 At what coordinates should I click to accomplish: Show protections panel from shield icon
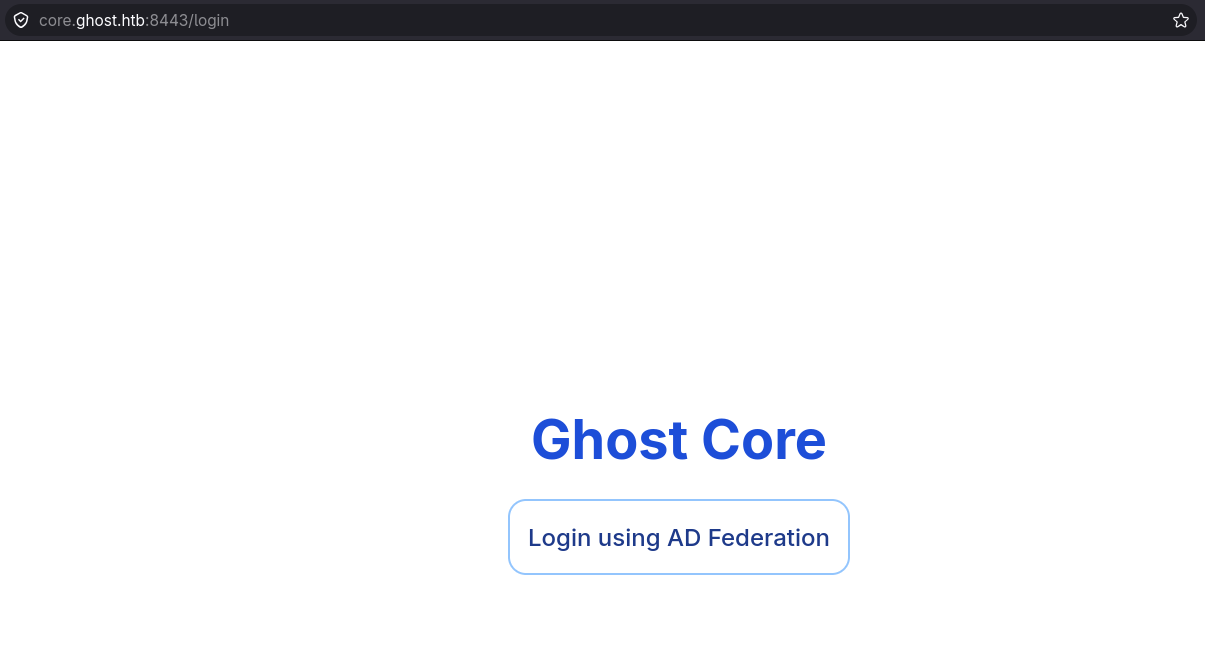click(x=21, y=20)
